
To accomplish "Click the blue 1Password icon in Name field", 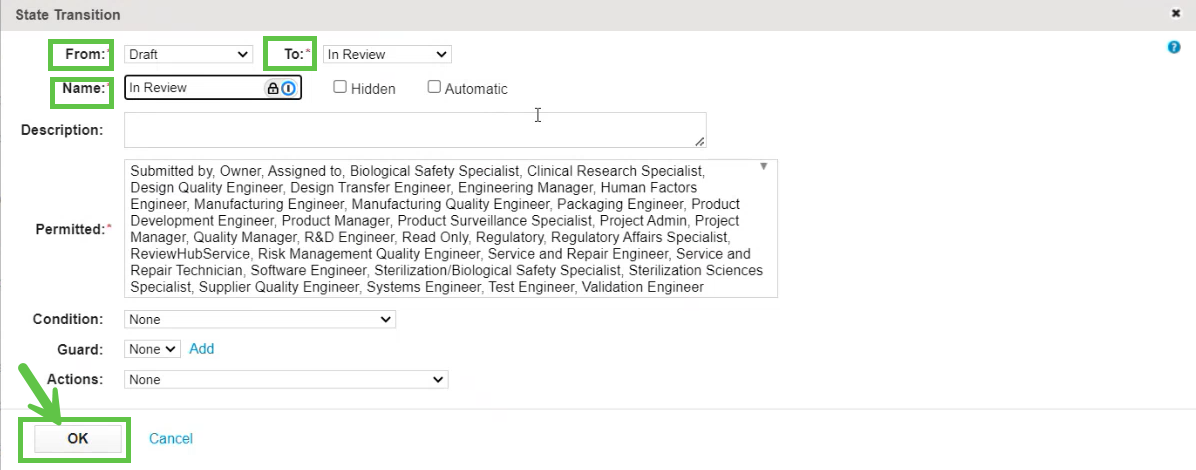I will point(288,88).
